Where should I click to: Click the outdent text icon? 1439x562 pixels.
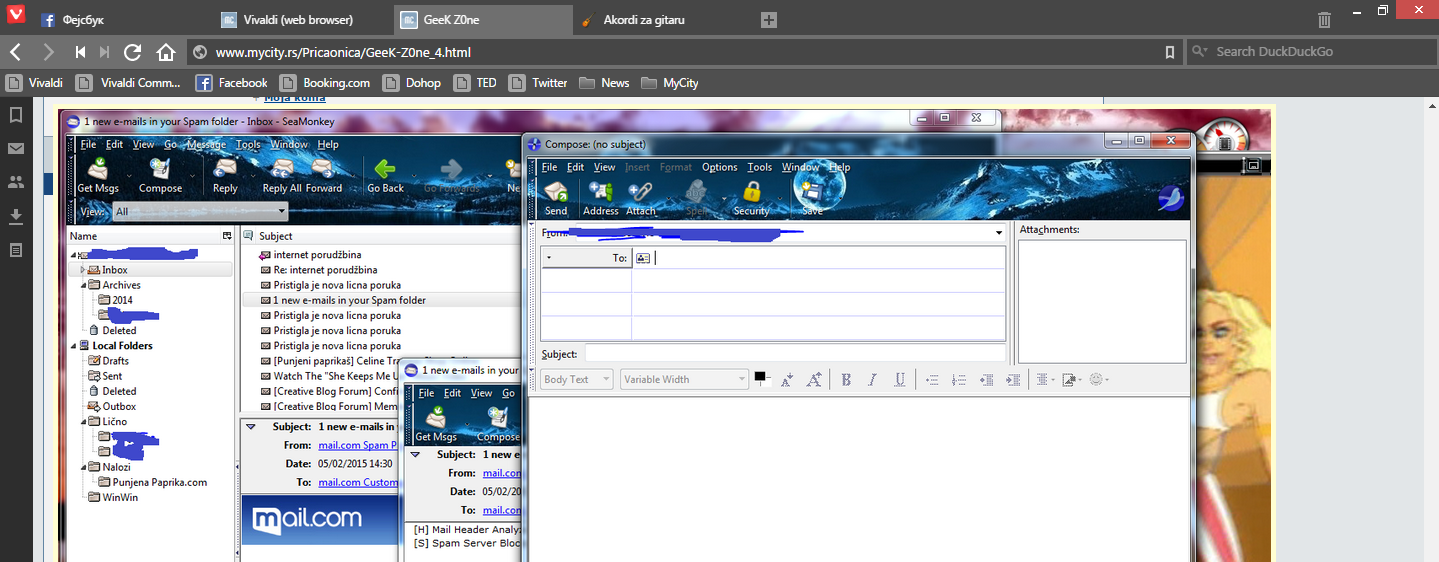[987, 379]
